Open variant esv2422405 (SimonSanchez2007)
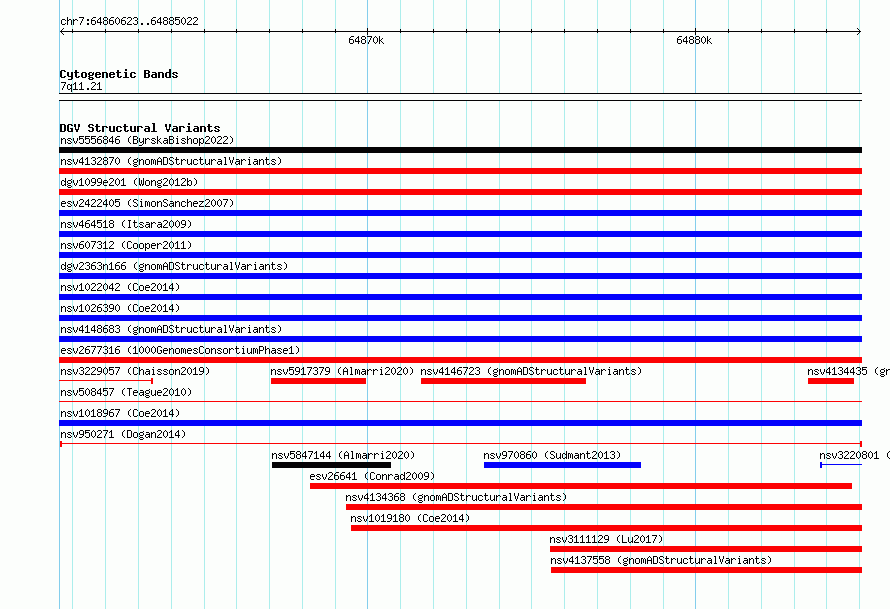890x609 pixels. click(147, 203)
